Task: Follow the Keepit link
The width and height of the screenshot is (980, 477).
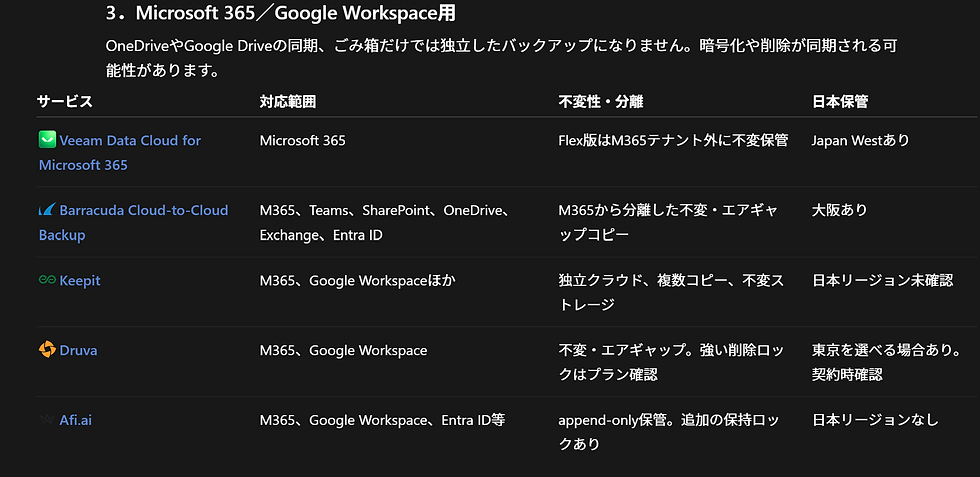Action: pyautogui.click(x=79, y=281)
